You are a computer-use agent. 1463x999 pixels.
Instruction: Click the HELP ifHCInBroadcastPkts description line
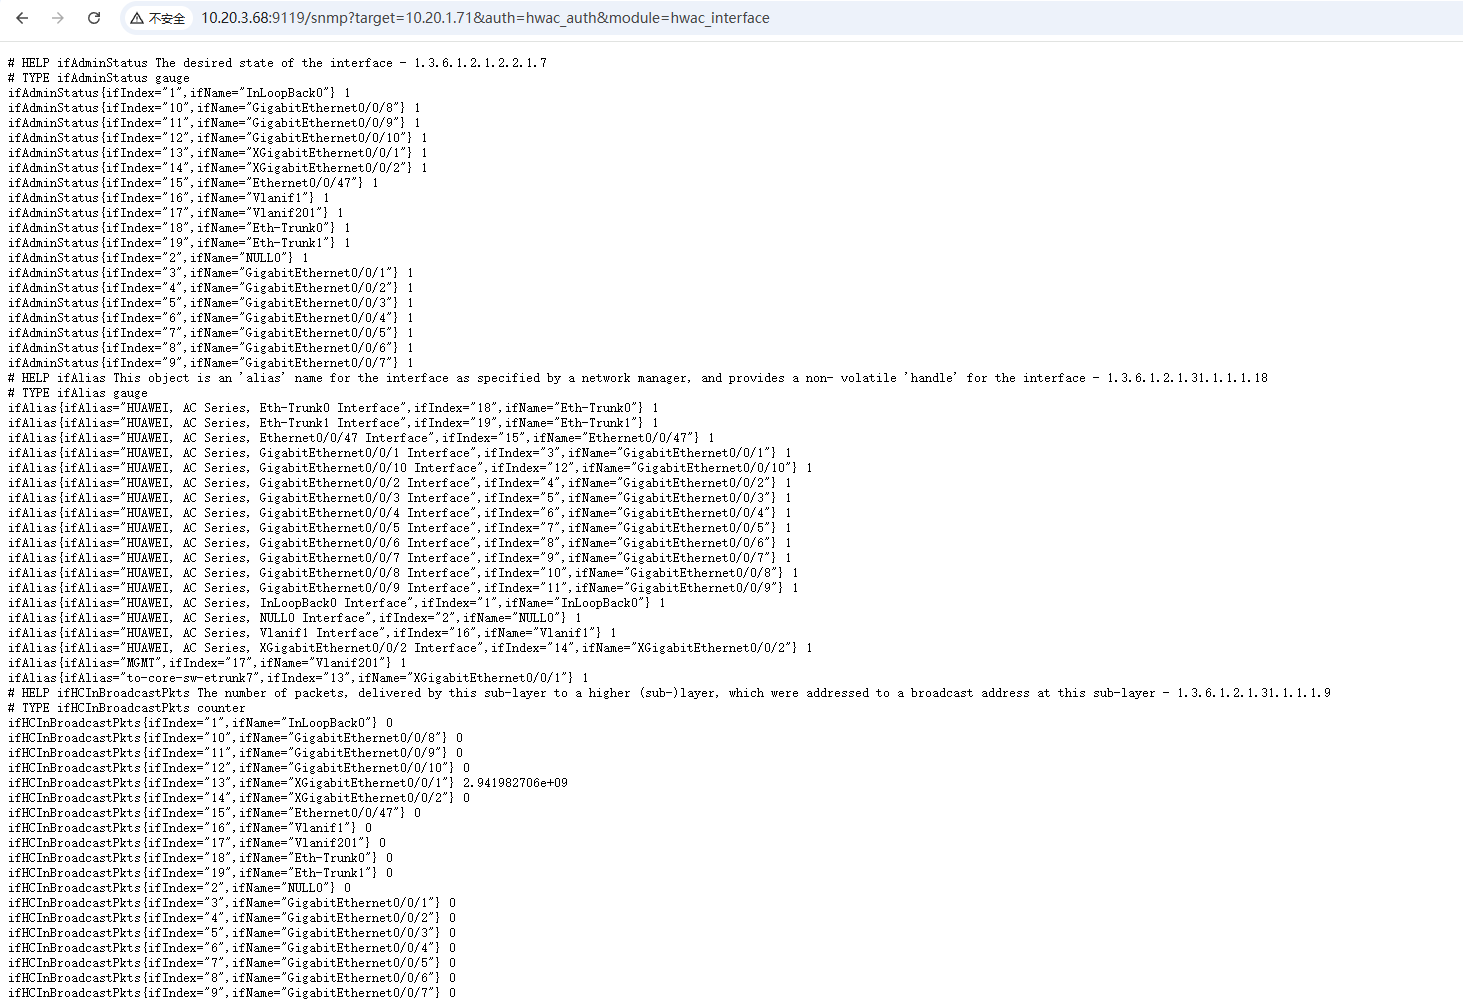click(668, 693)
